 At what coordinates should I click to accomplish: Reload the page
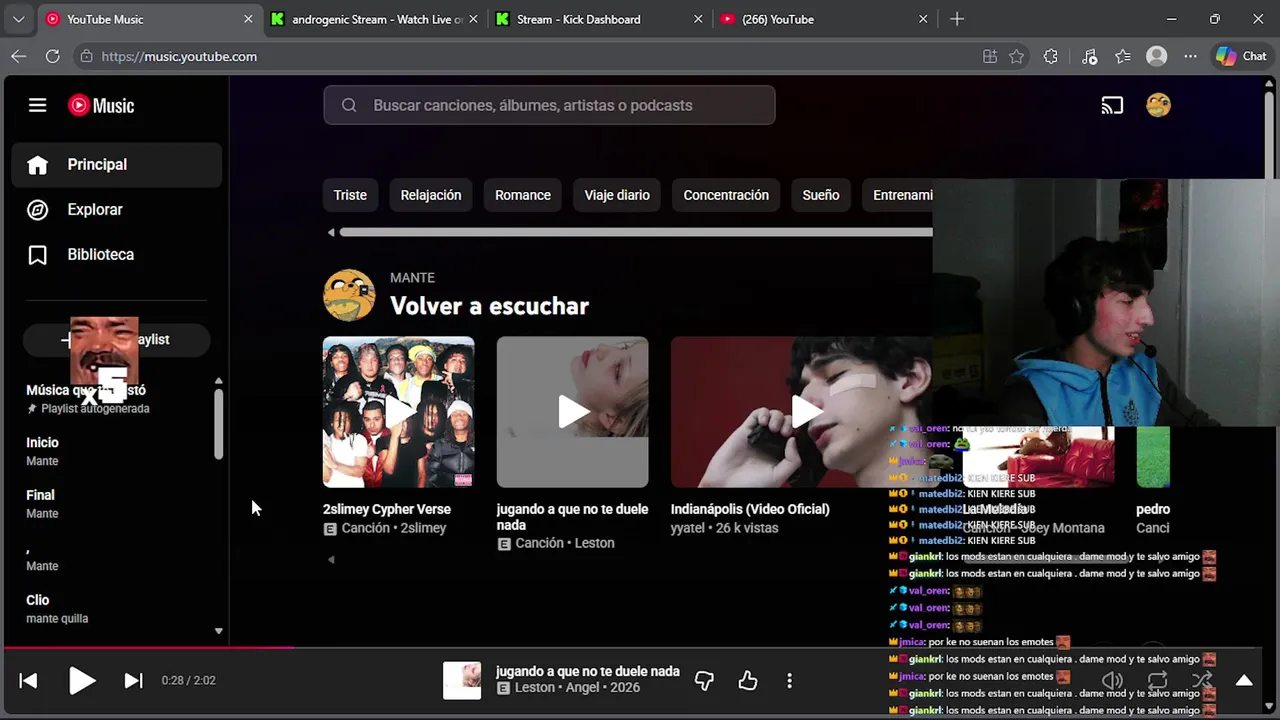click(x=53, y=57)
